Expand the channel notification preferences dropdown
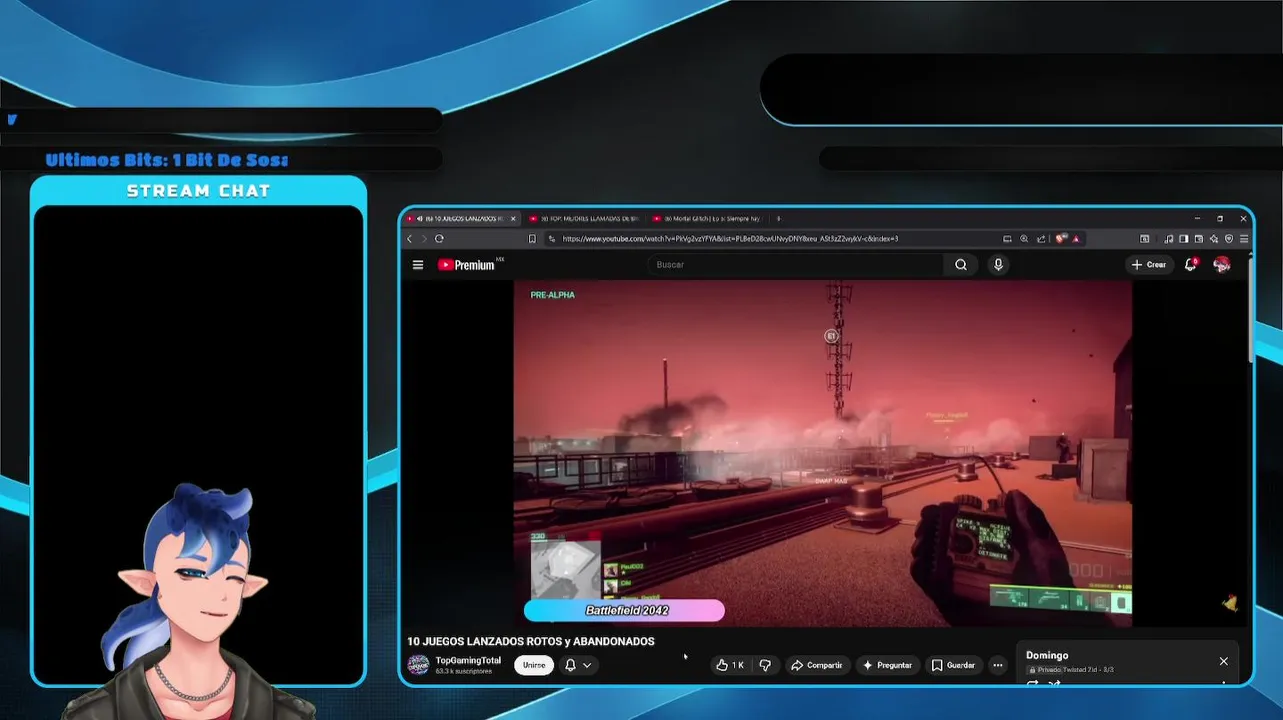This screenshot has width=1283, height=720. pyautogui.click(x=587, y=665)
